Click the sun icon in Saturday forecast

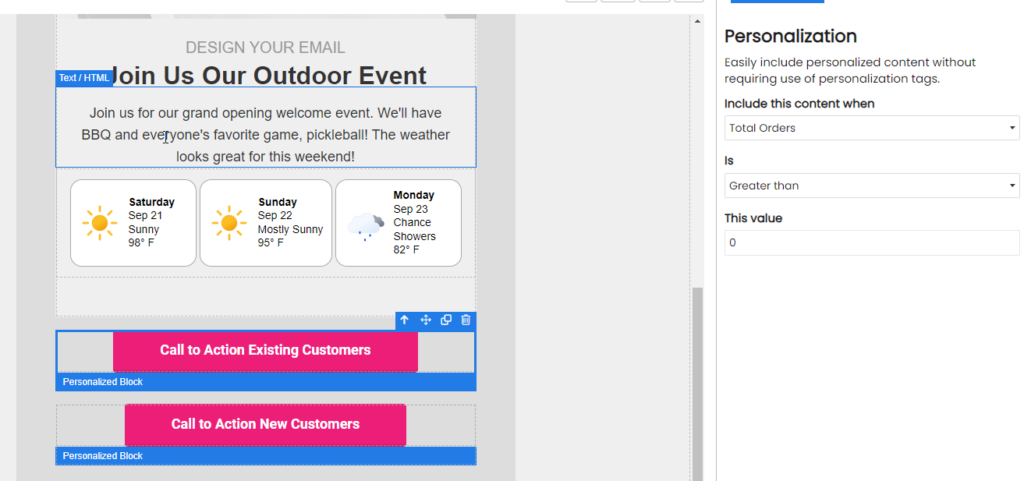(x=99, y=223)
